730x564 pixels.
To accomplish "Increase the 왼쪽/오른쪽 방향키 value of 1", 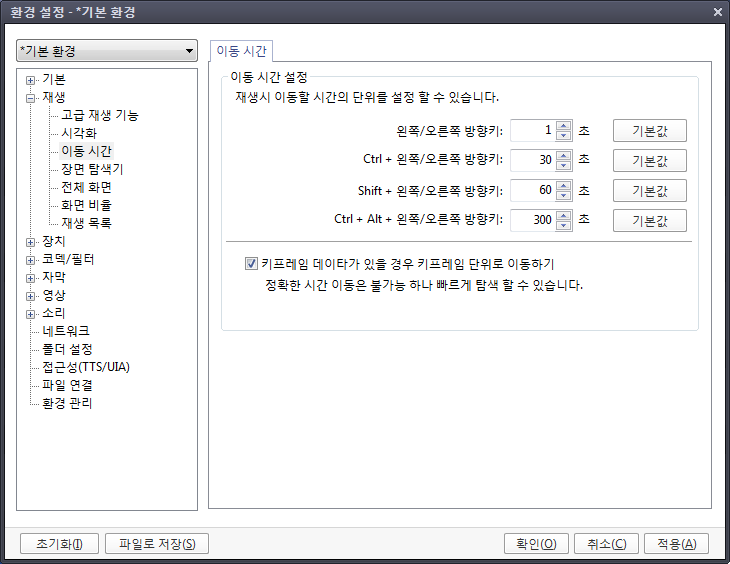I will [x=563, y=126].
